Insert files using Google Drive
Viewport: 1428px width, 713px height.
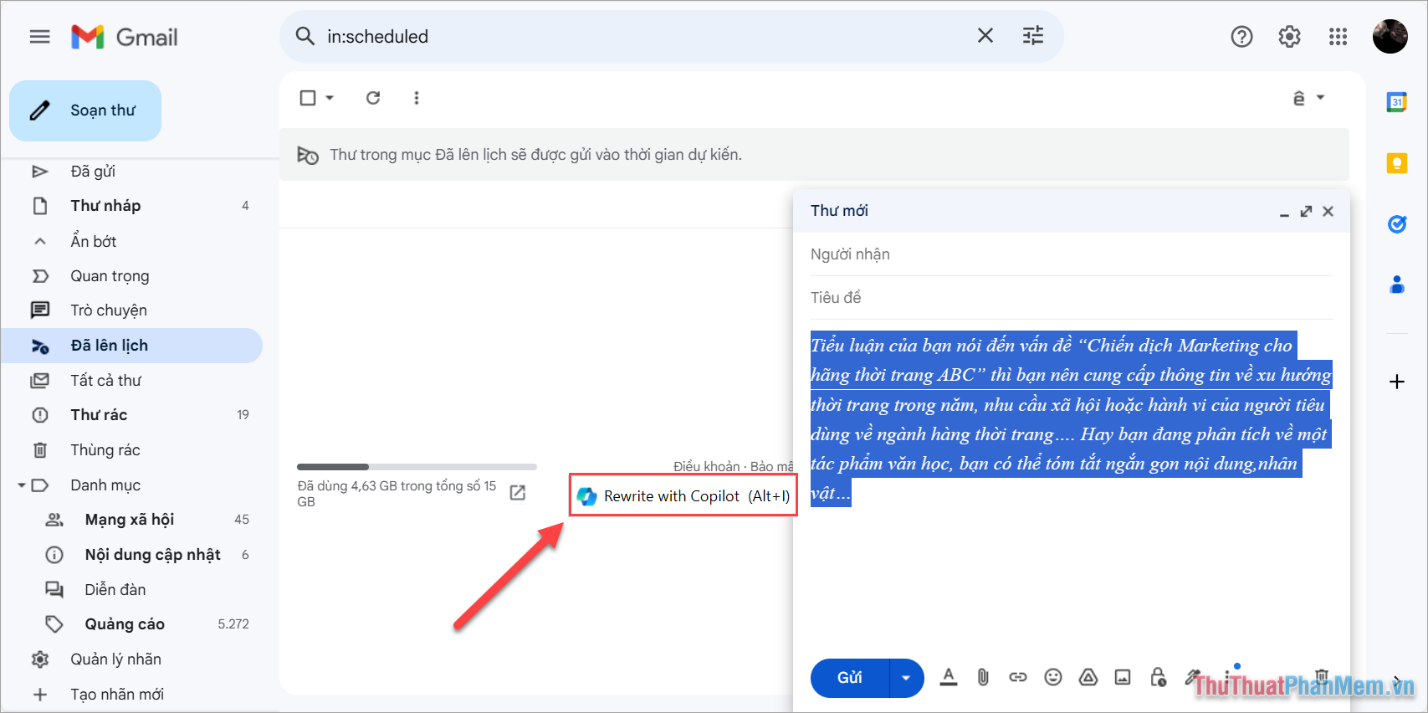coord(1088,677)
